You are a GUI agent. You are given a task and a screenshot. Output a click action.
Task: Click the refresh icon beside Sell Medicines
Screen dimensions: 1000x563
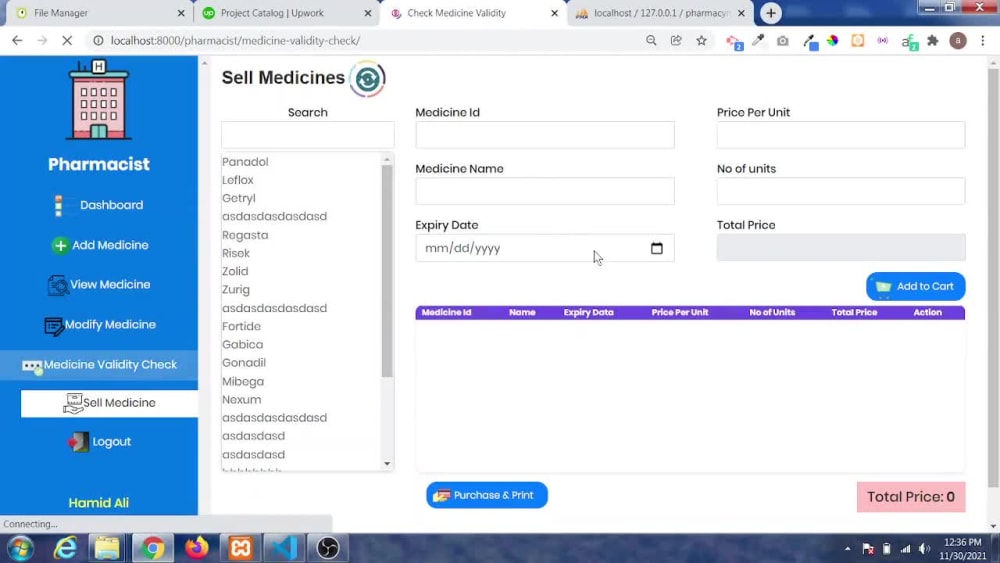pyautogui.click(x=367, y=78)
